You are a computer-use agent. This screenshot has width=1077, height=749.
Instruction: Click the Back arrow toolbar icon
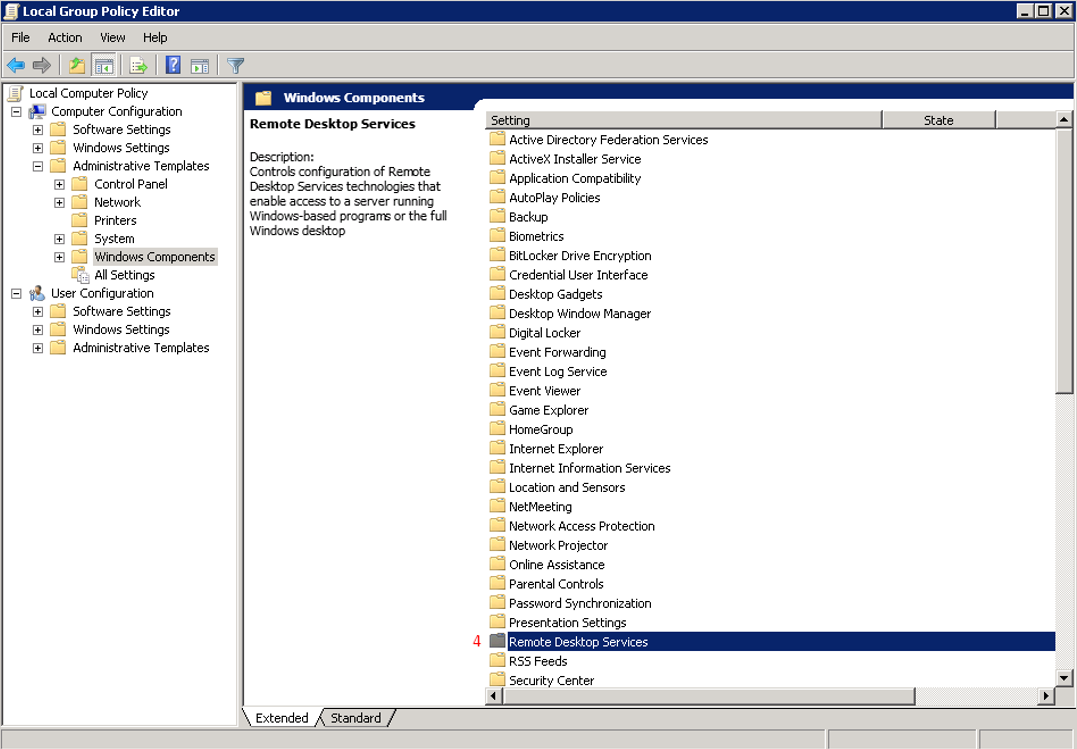16,66
